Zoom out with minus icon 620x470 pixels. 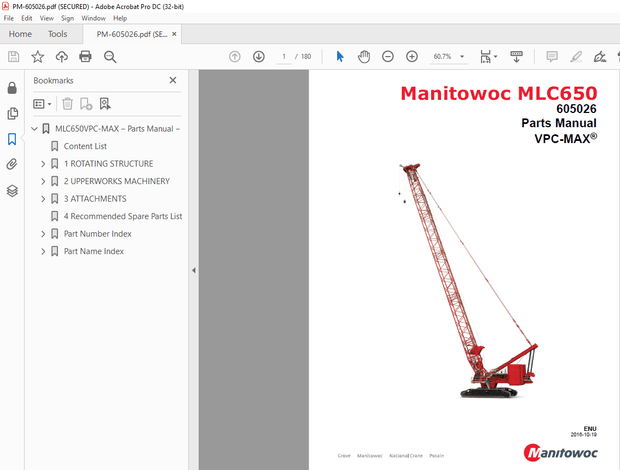pyautogui.click(x=388, y=57)
